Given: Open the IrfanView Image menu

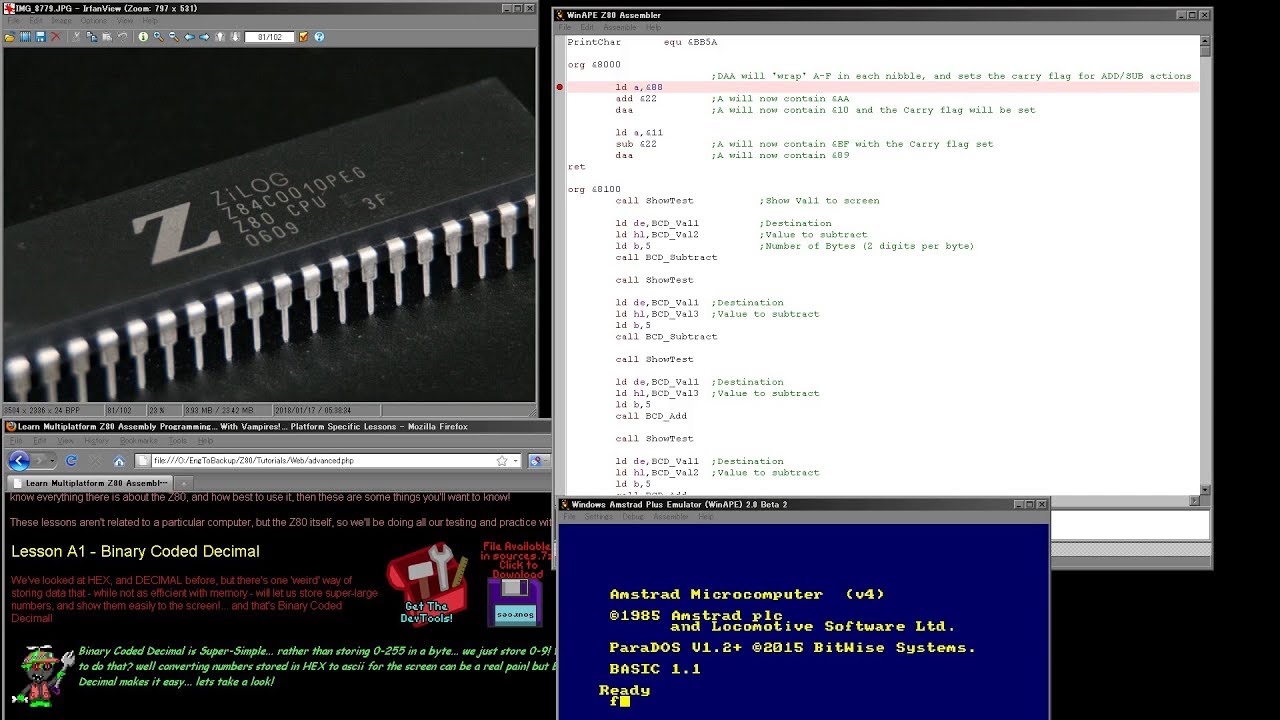Looking at the screenshot, I should pos(62,20).
